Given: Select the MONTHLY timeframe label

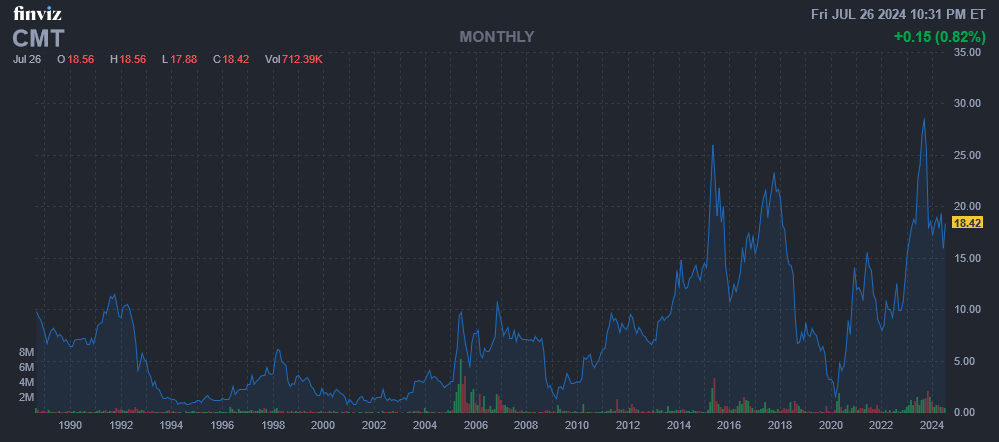Looking at the screenshot, I should coord(497,37).
